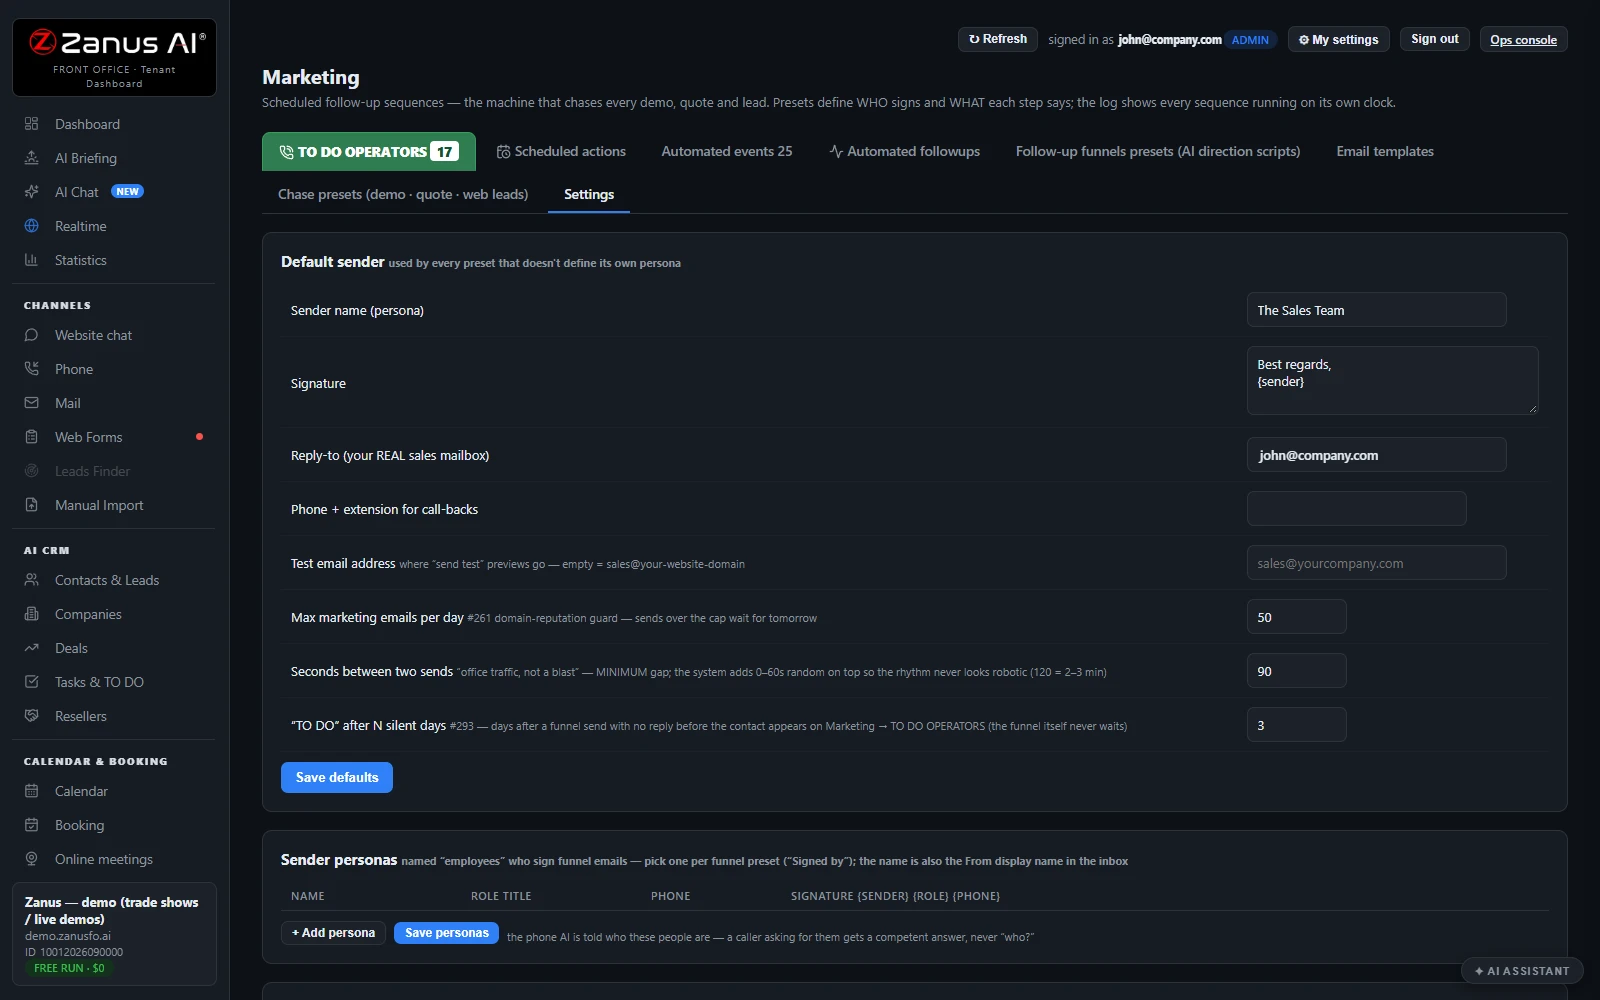Open Automated followups tab
The height and width of the screenshot is (1000, 1600).
(x=904, y=152)
